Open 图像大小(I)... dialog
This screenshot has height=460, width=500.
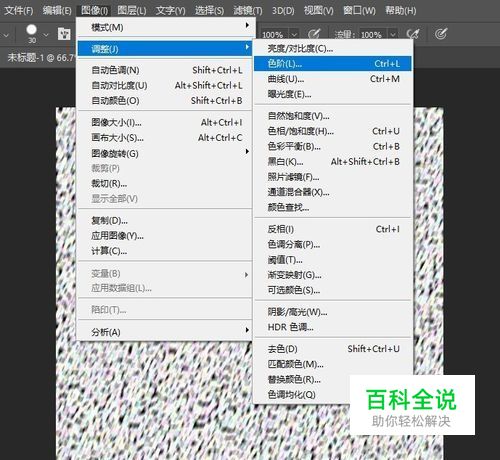(x=164, y=123)
